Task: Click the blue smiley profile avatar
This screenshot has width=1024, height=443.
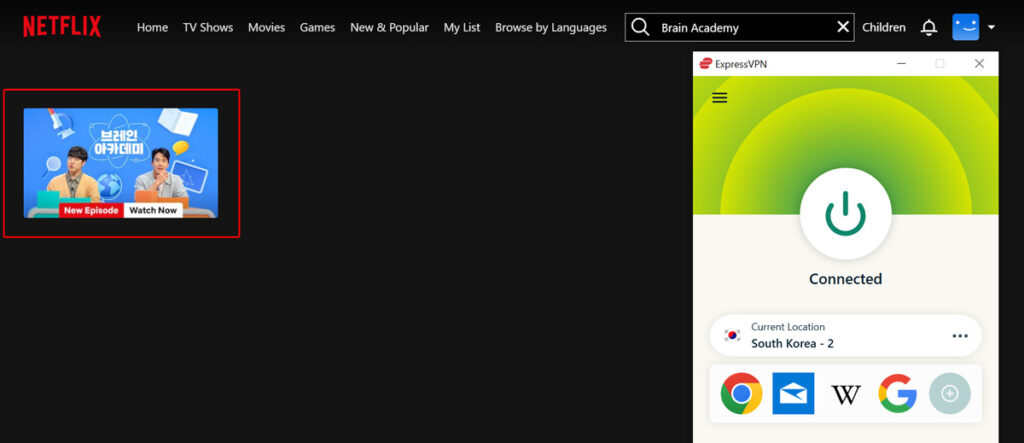Action: 965,27
